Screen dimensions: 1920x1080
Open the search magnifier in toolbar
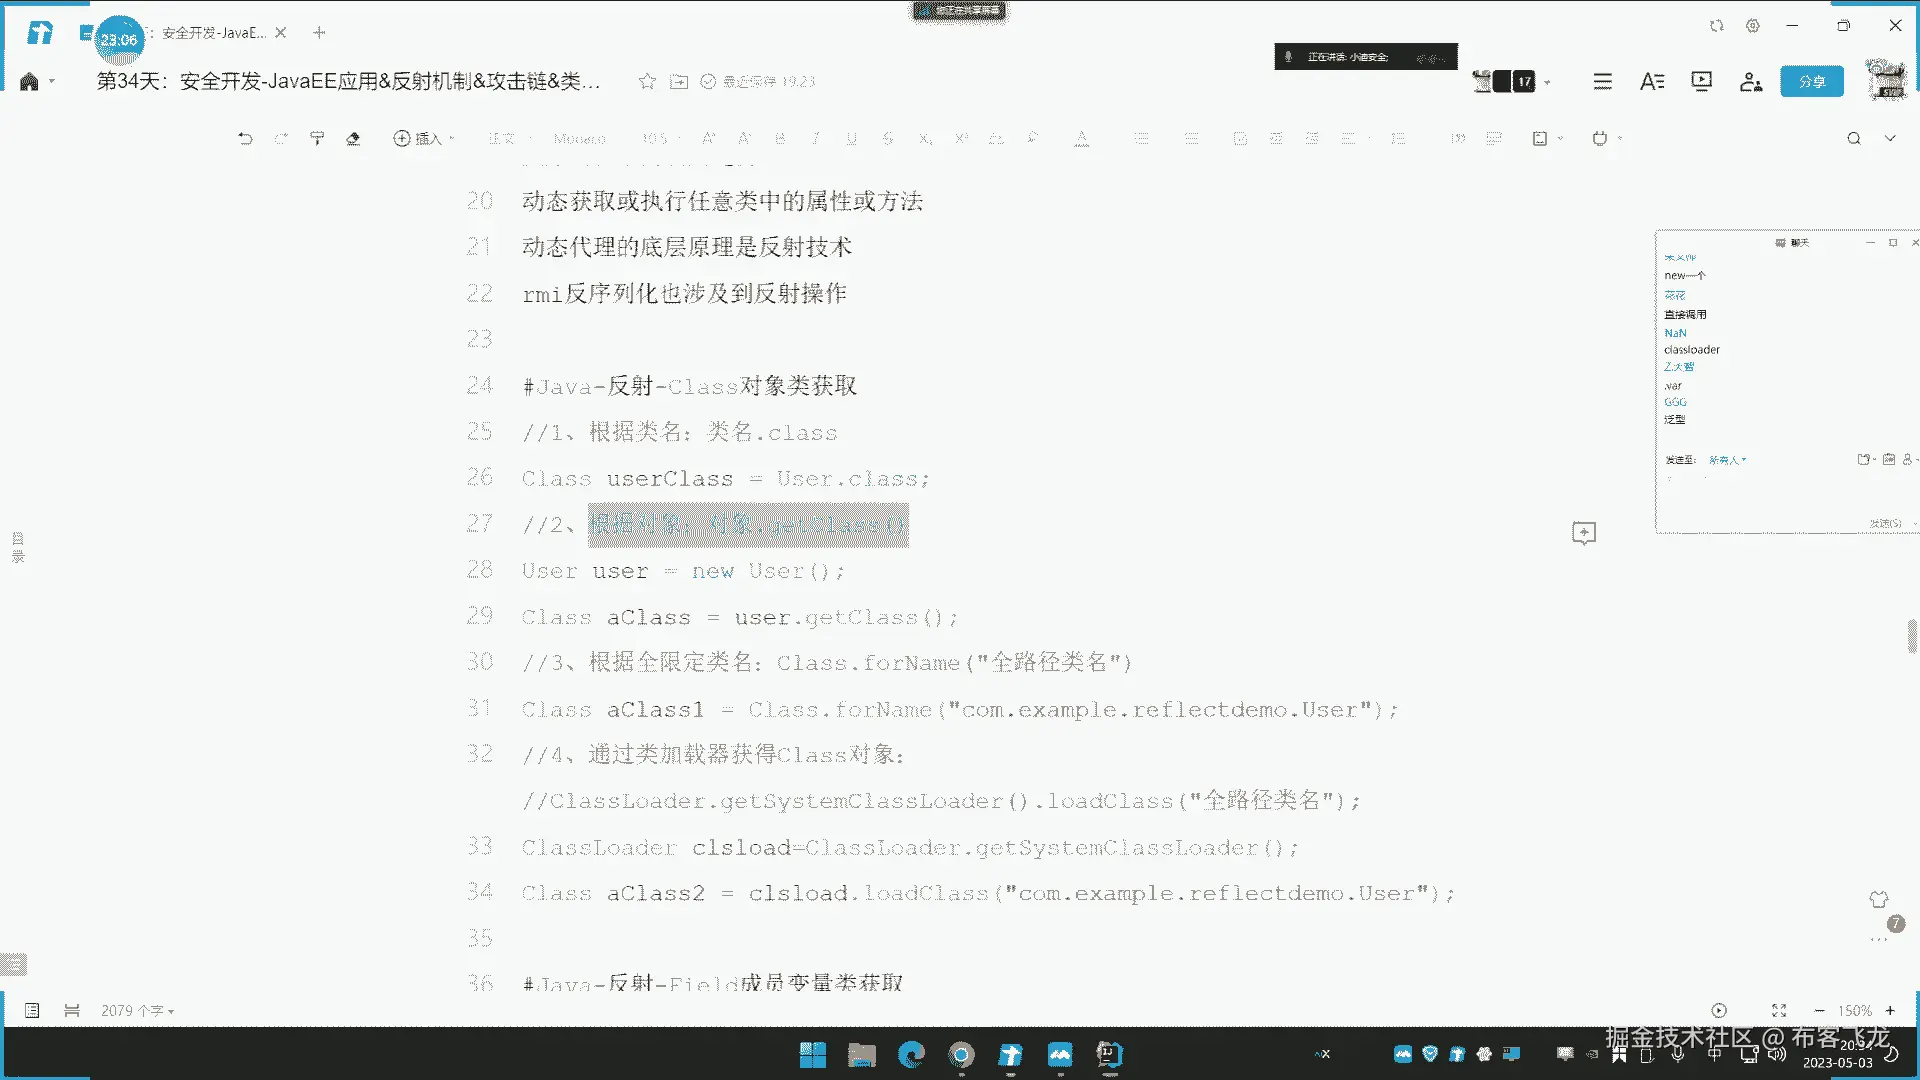pyautogui.click(x=1853, y=139)
